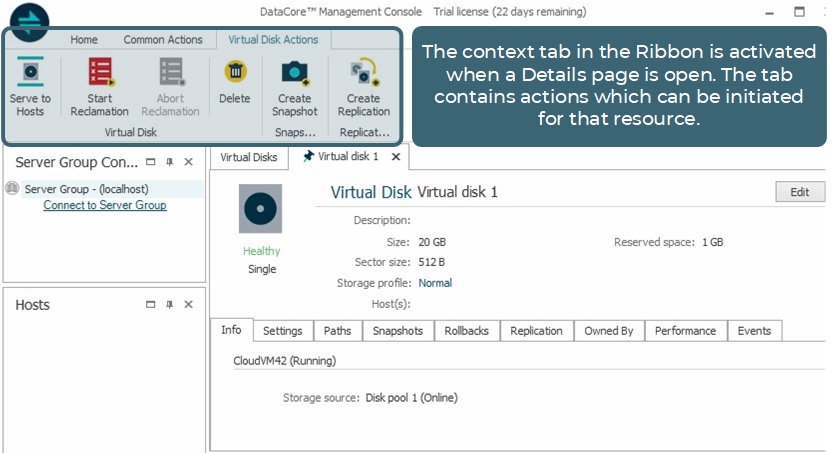Close the Hosts panel
The image size is (832, 454).
(x=188, y=305)
